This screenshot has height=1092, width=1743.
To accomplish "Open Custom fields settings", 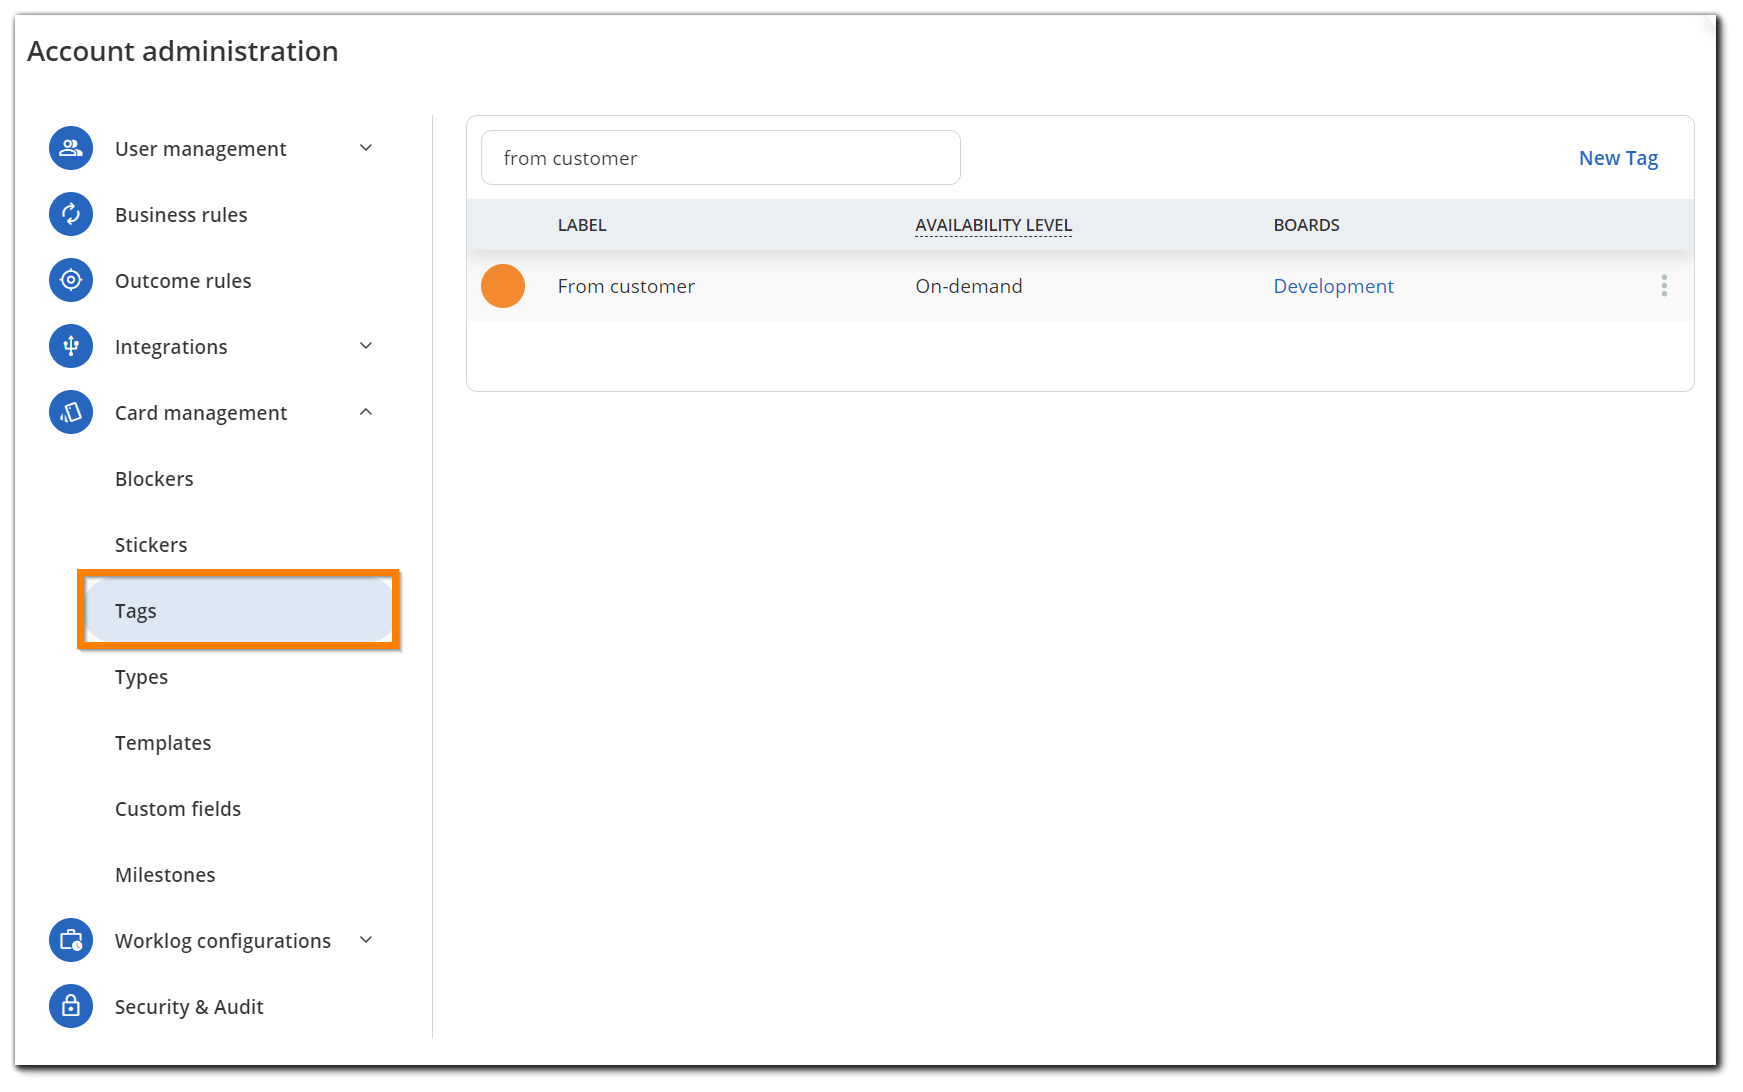I will click(x=178, y=809).
